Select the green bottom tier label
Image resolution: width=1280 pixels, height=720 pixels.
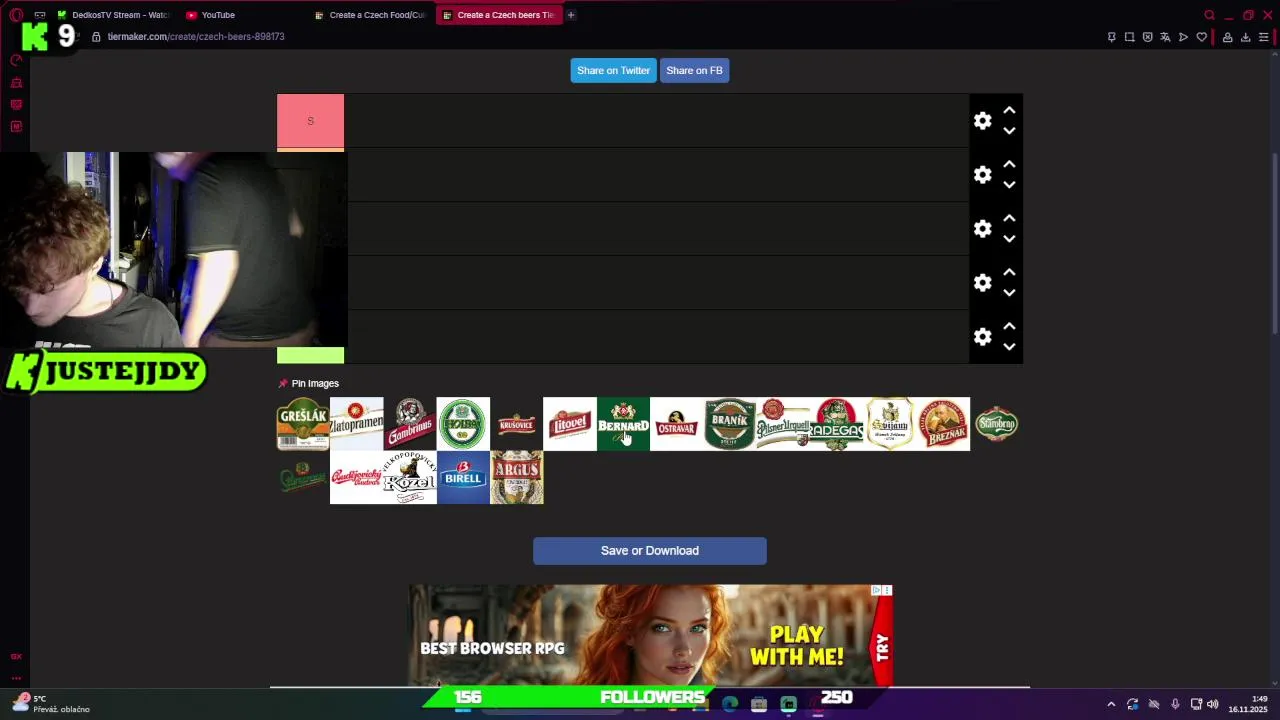click(x=310, y=355)
